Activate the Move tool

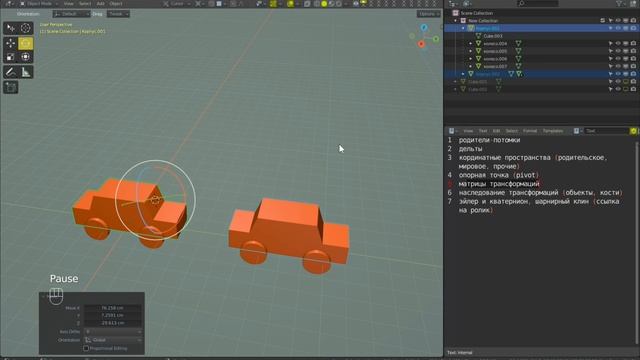coord(11,43)
